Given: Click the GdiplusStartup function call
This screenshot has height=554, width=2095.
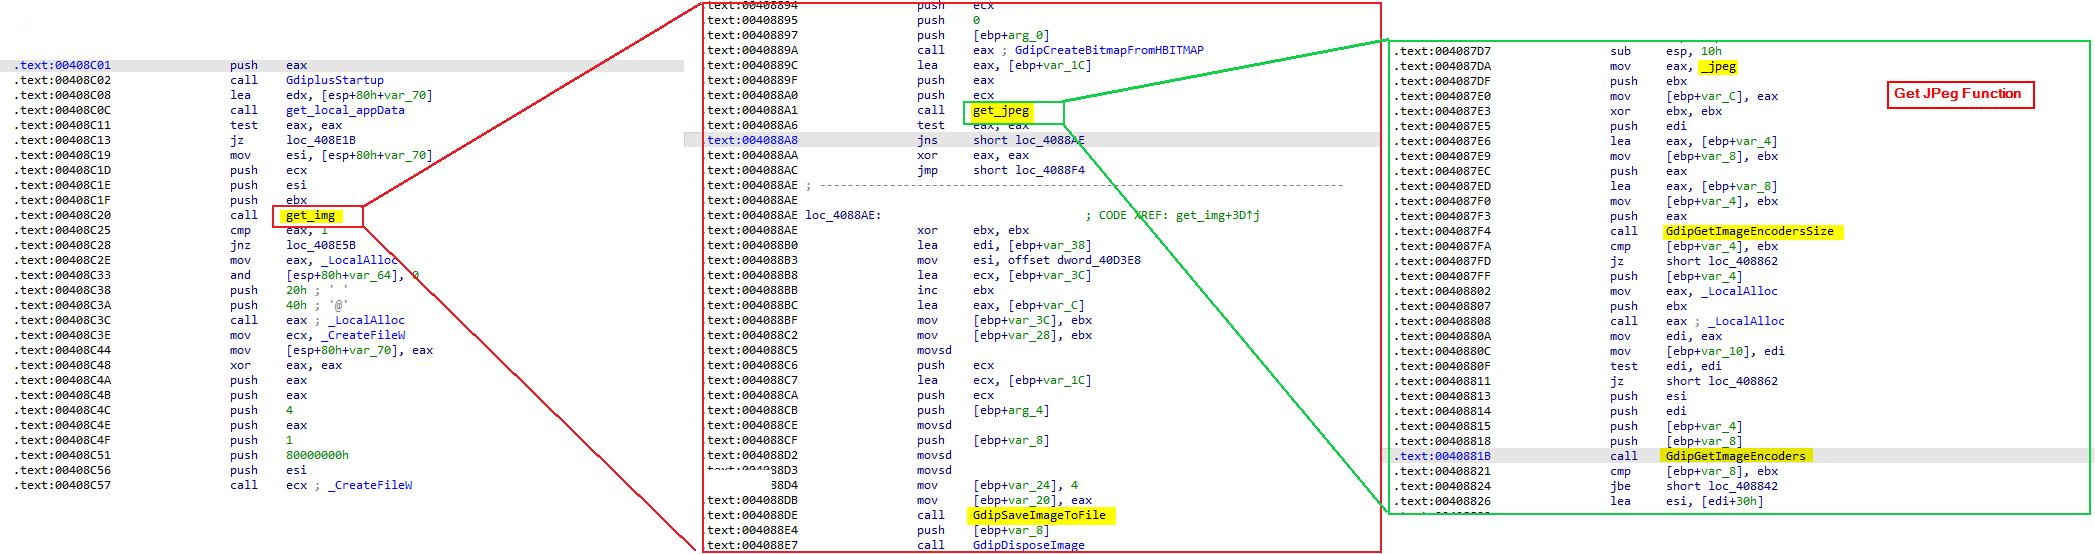Looking at the screenshot, I should click(334, 80).
